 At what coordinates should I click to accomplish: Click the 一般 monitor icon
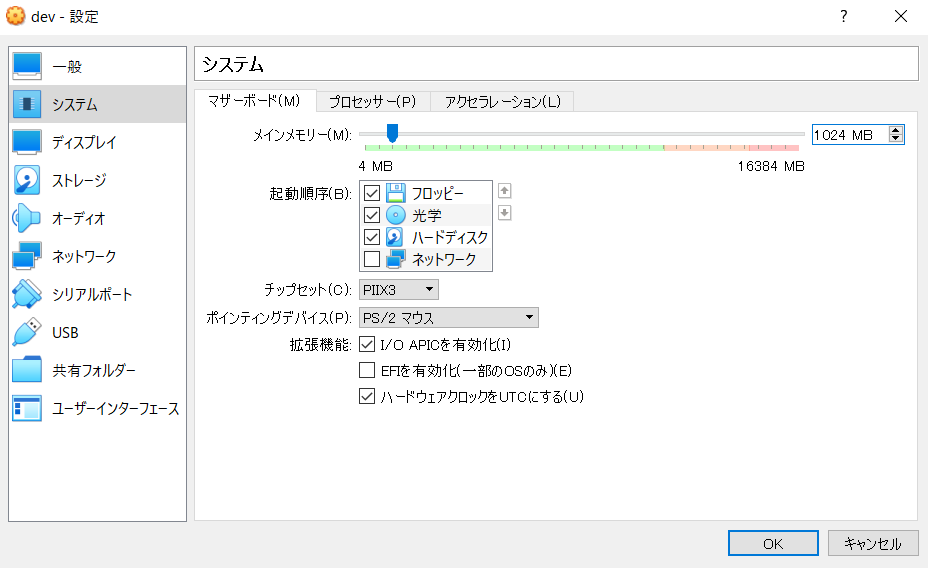[x=27, y=66]
